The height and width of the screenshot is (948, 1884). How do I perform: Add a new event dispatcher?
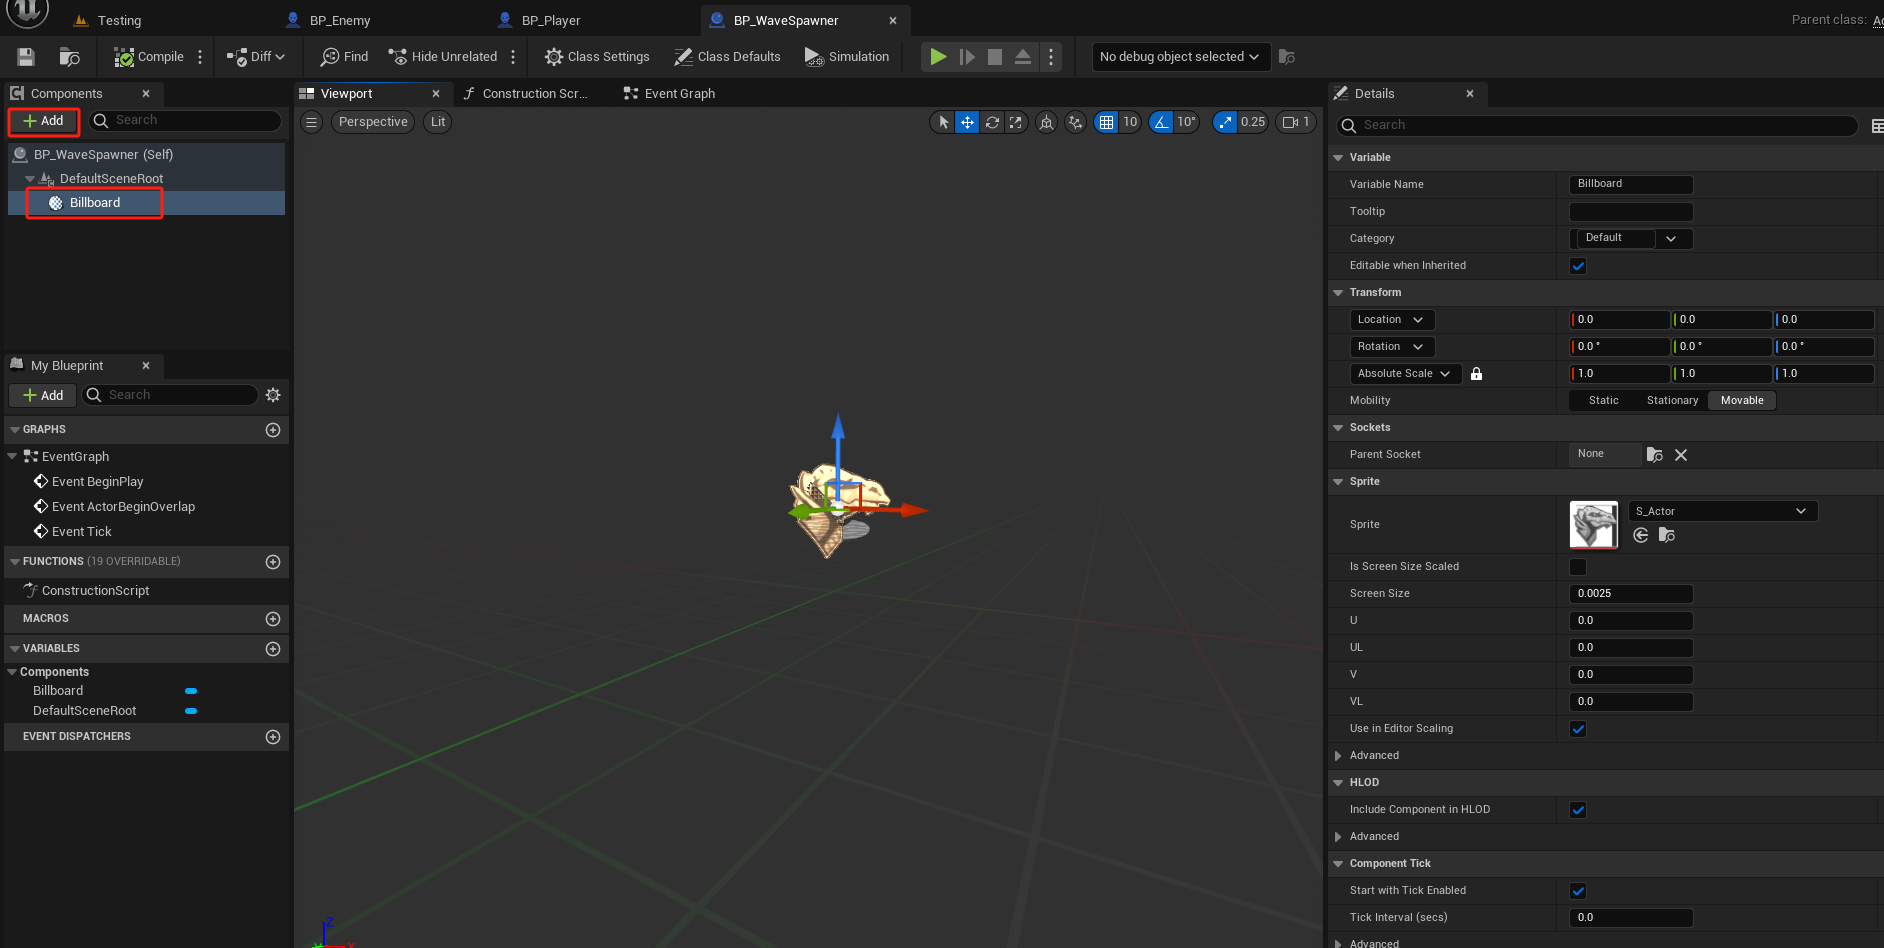pos(273,737)
